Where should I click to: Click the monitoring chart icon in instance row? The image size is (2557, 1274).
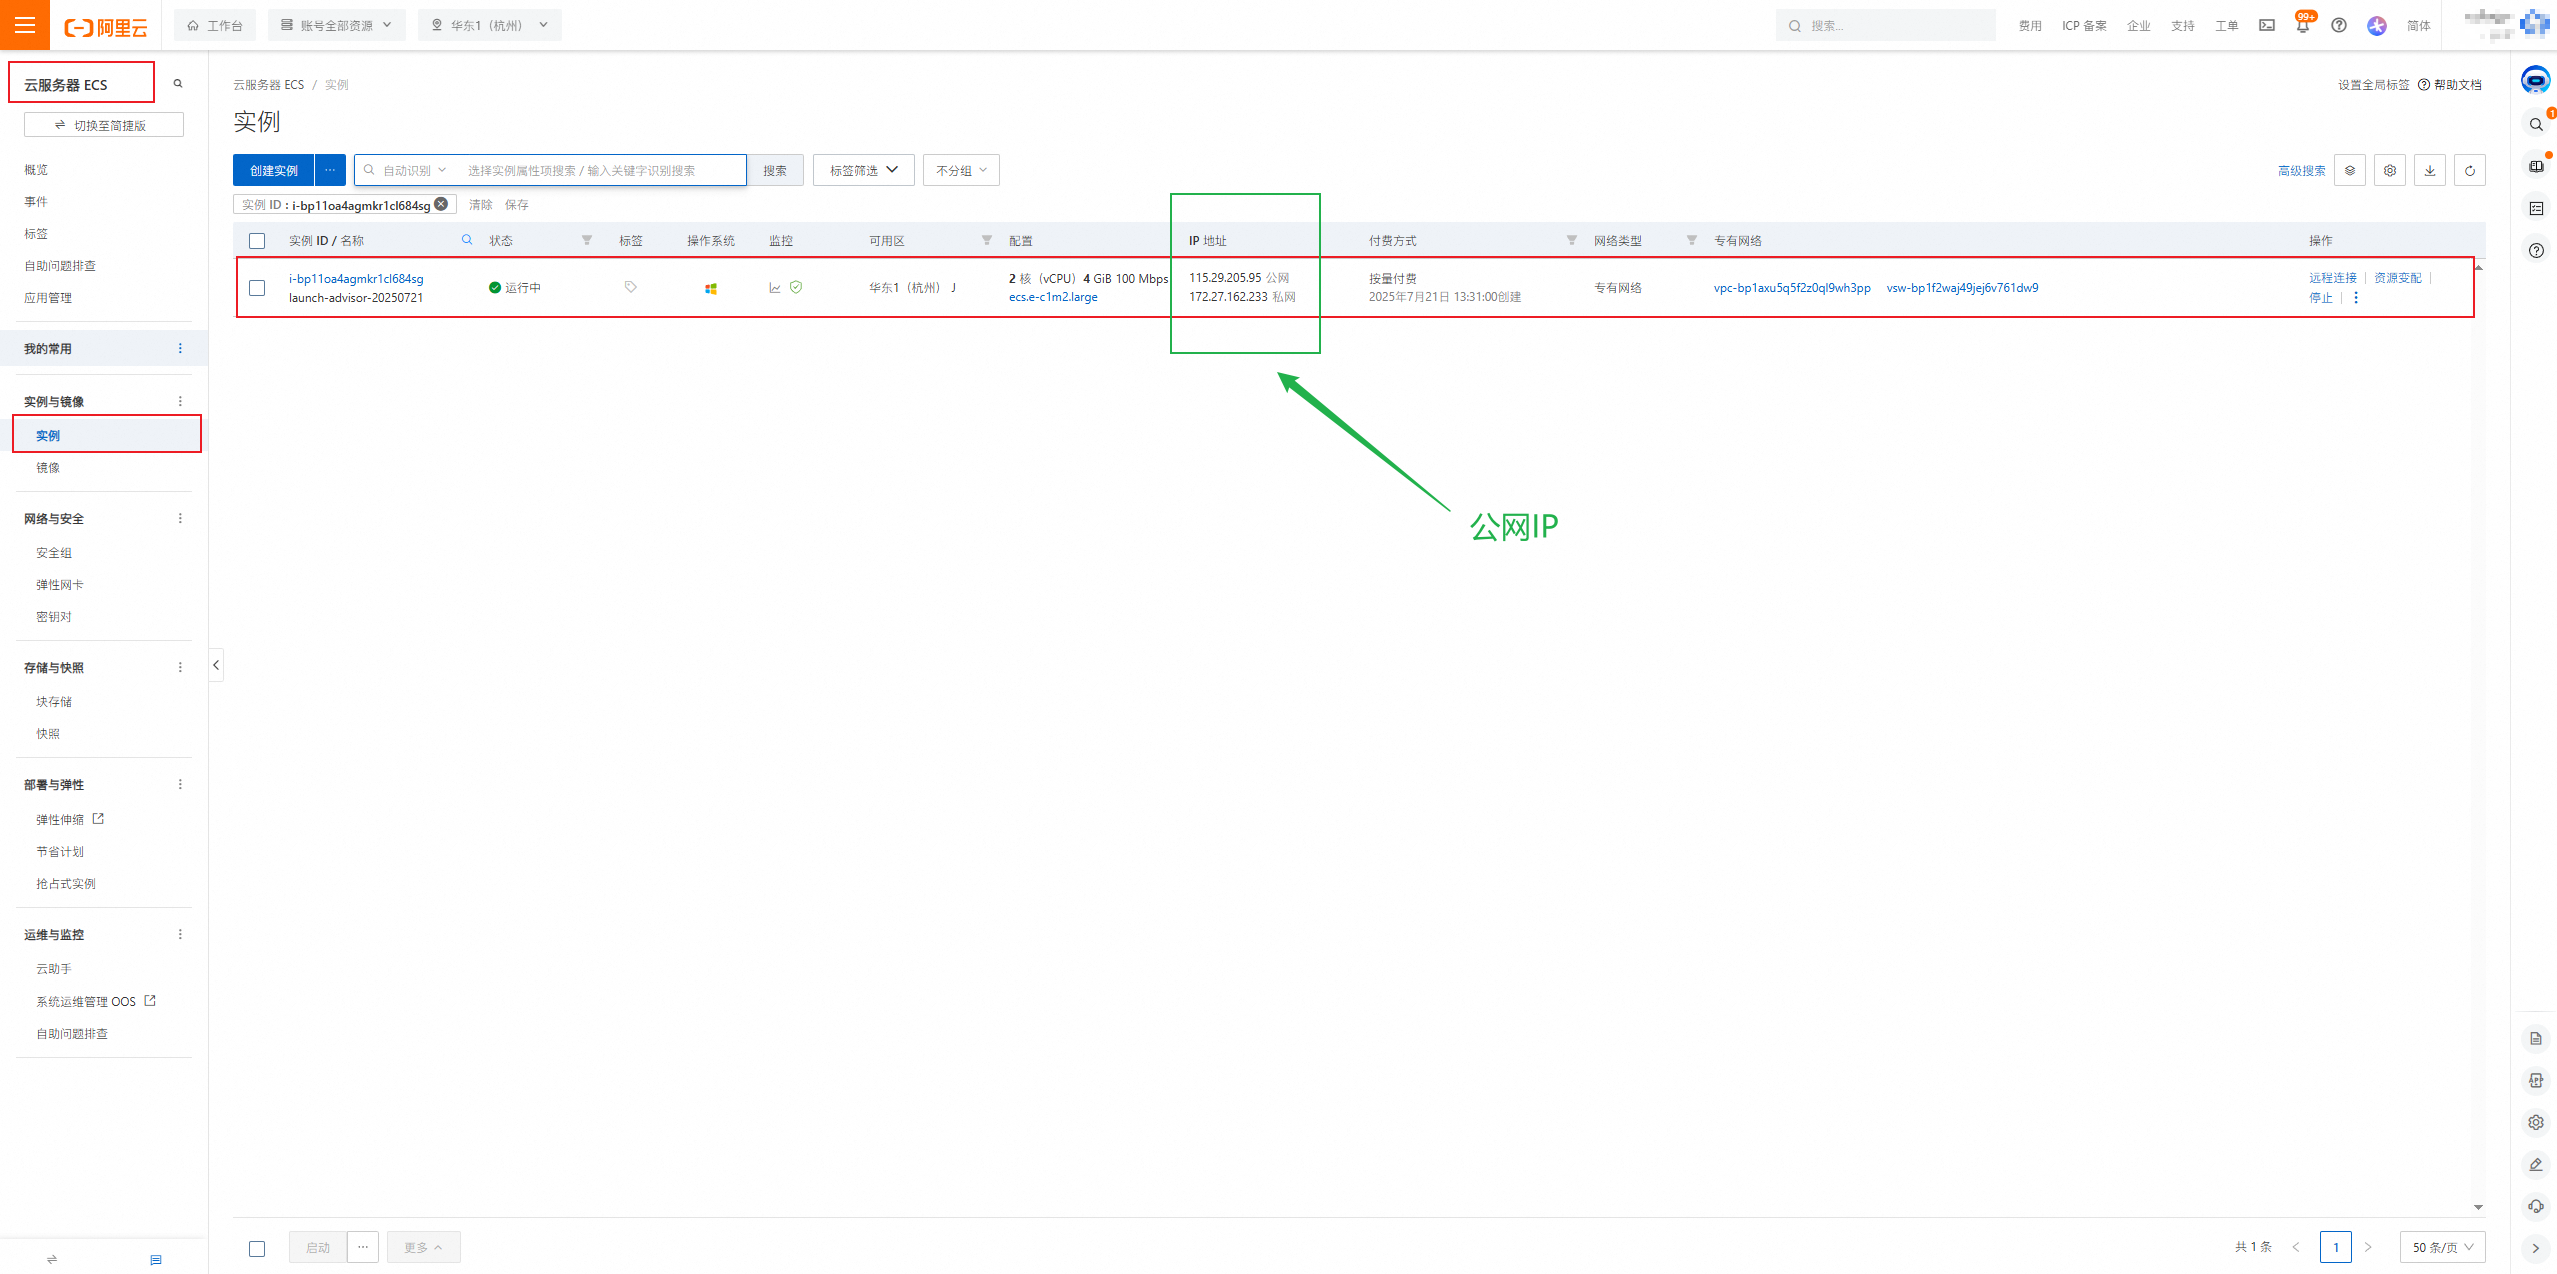775,288
